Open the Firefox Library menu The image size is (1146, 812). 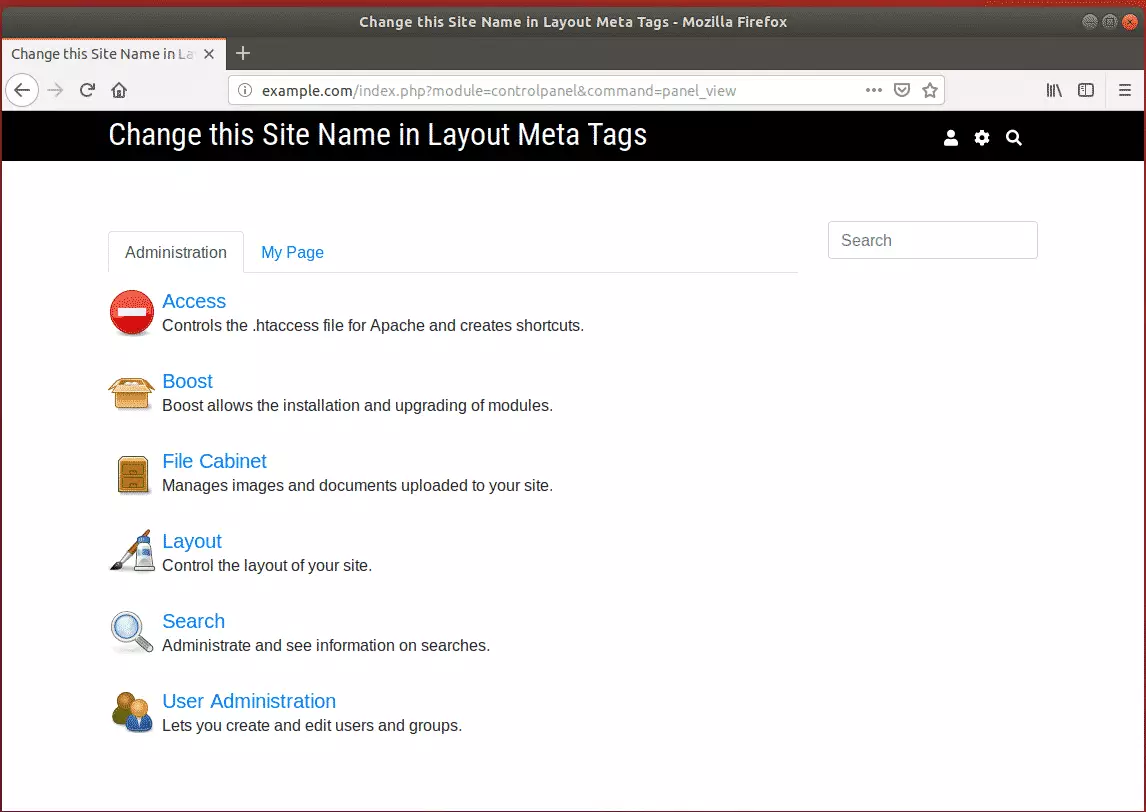tap(1054, 91)
